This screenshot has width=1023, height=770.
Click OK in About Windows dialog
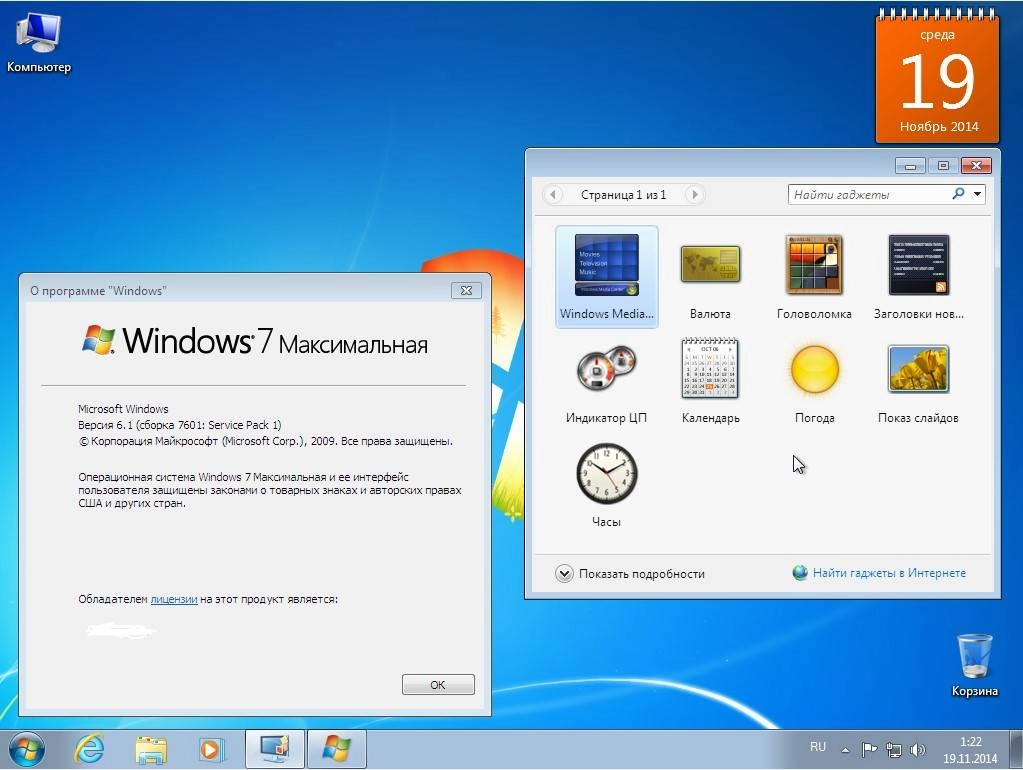[438, 685]
